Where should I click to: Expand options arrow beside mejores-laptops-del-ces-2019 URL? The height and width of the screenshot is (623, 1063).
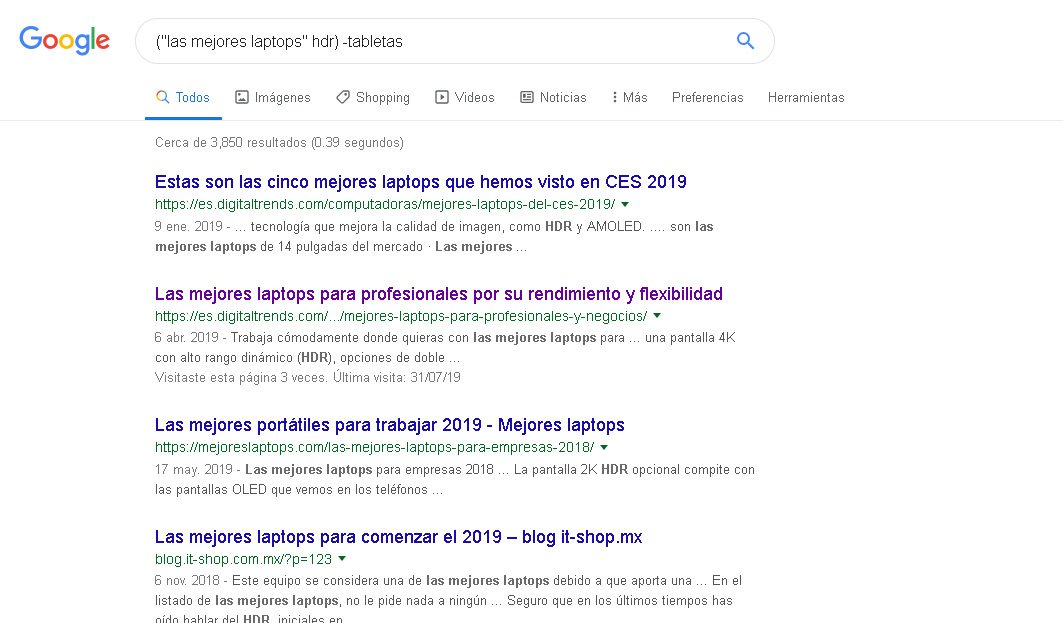(625, 204)
